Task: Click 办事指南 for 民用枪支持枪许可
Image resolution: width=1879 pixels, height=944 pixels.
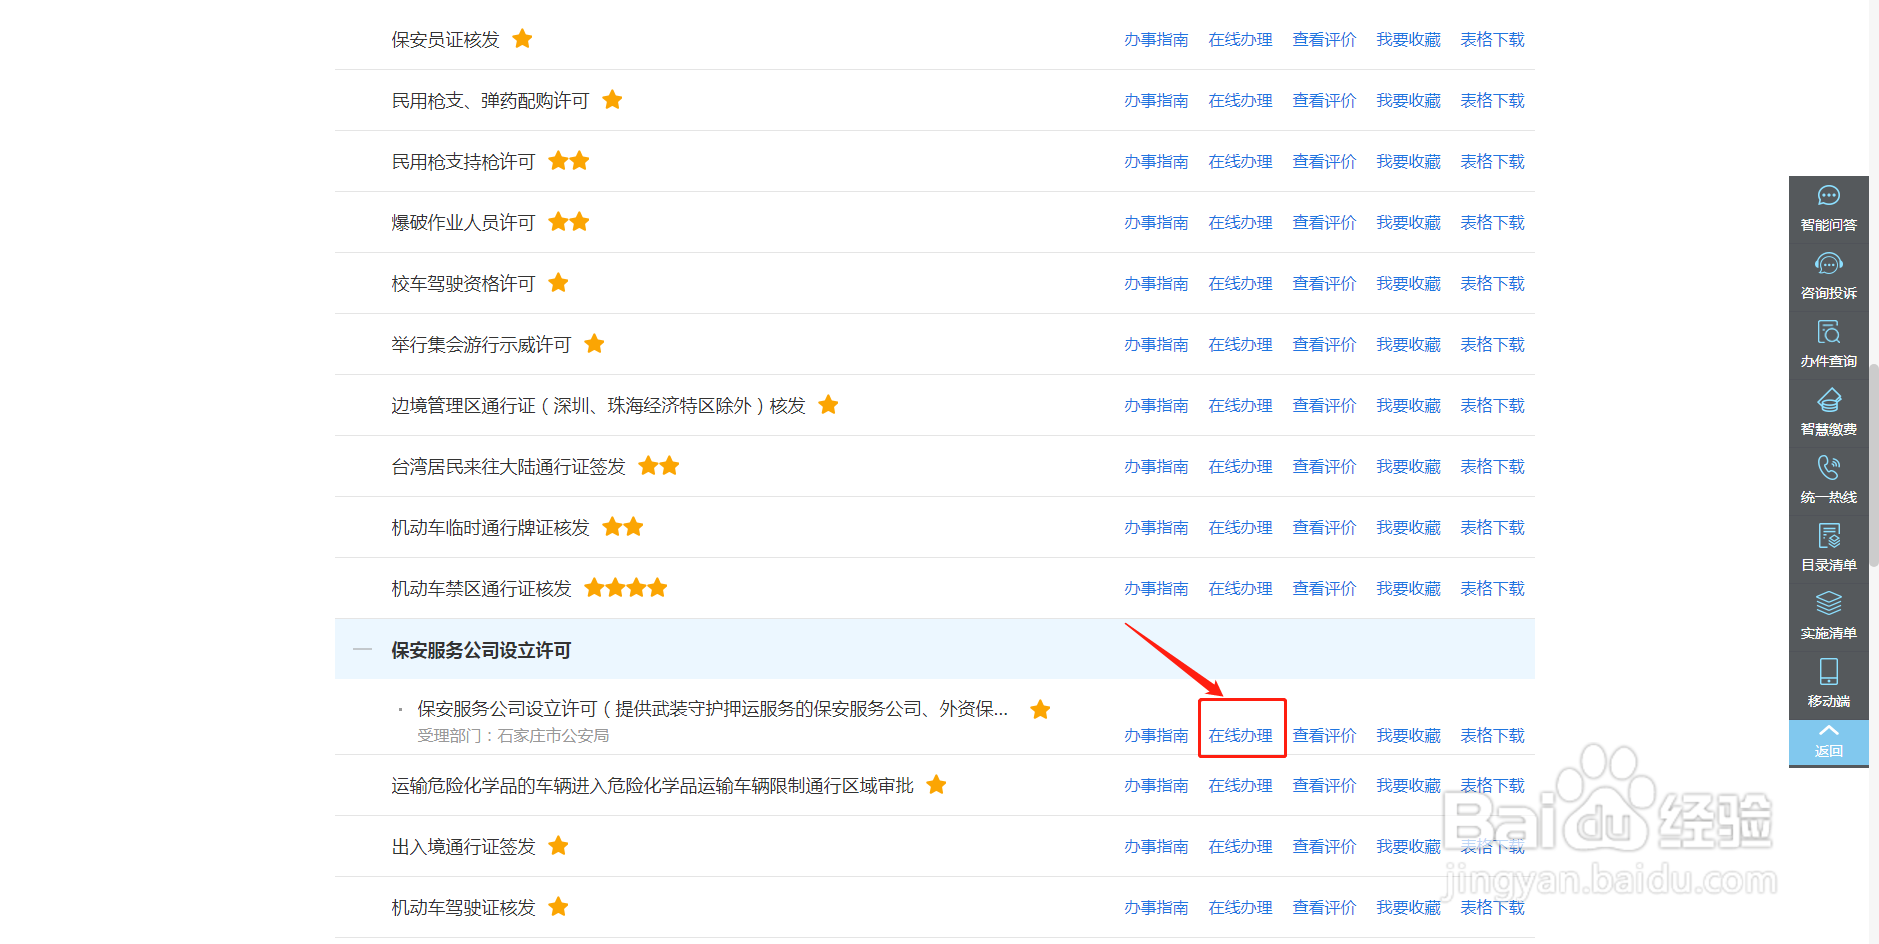Action: pyautogui.click(x=1156, y=160)
